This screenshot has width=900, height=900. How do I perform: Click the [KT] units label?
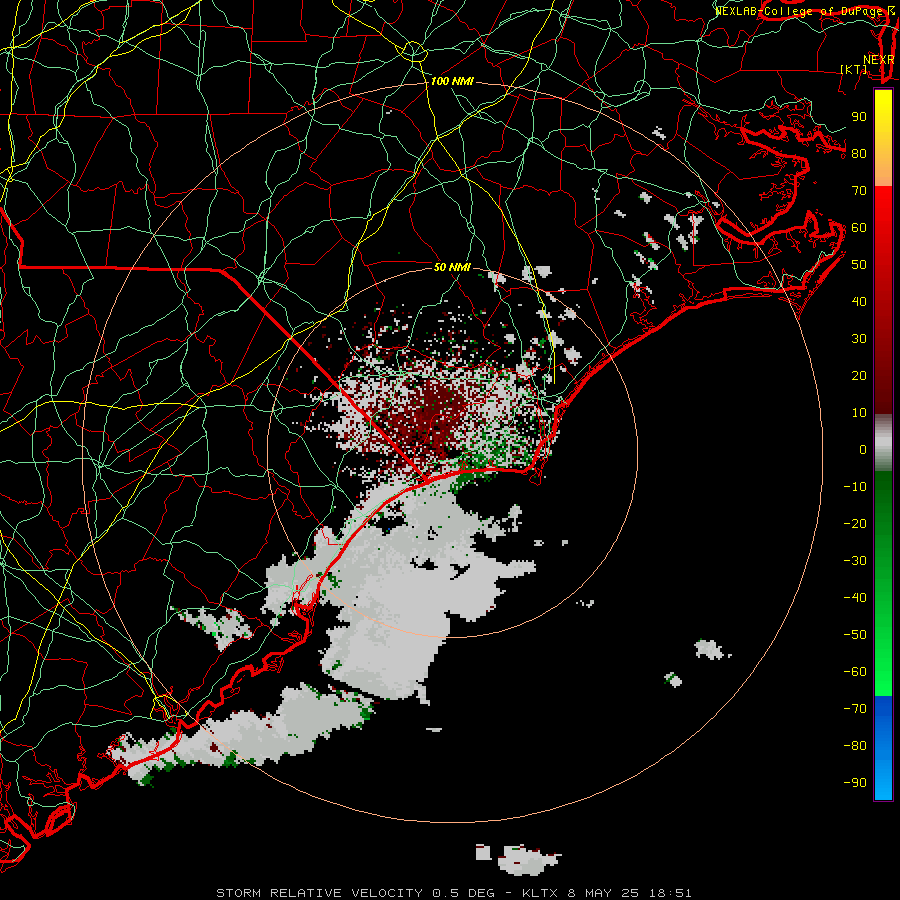coord(854,69)
